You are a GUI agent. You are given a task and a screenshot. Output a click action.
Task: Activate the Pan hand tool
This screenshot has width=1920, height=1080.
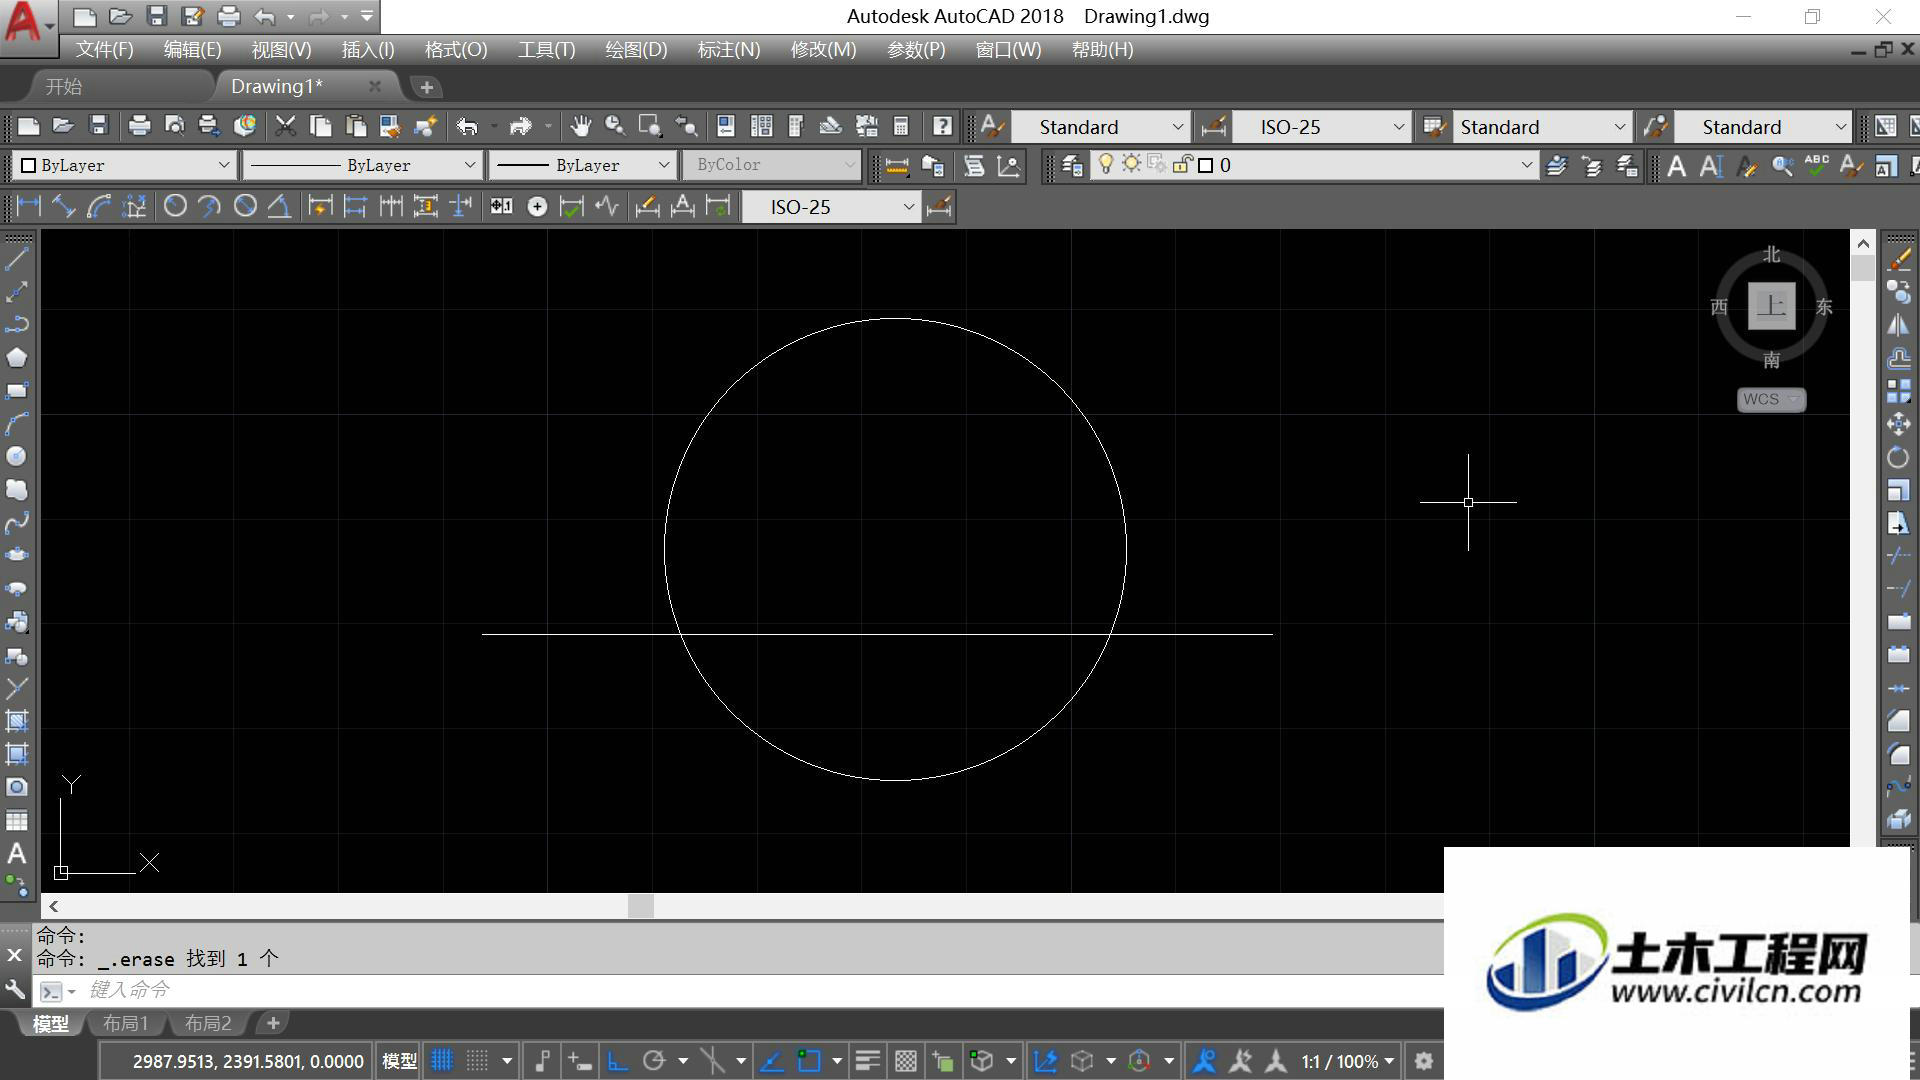[x=580, y=126]
